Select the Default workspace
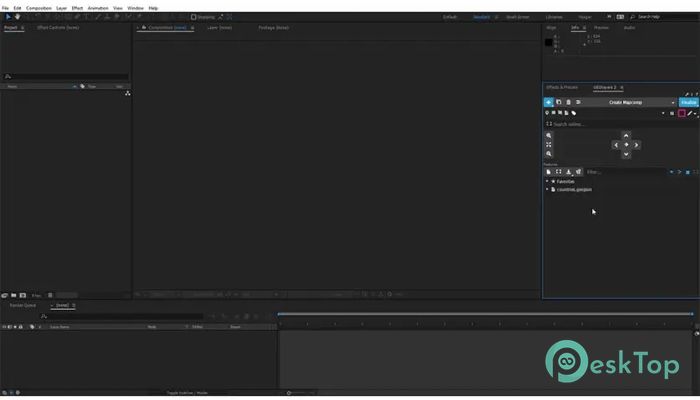 [450, 17]
